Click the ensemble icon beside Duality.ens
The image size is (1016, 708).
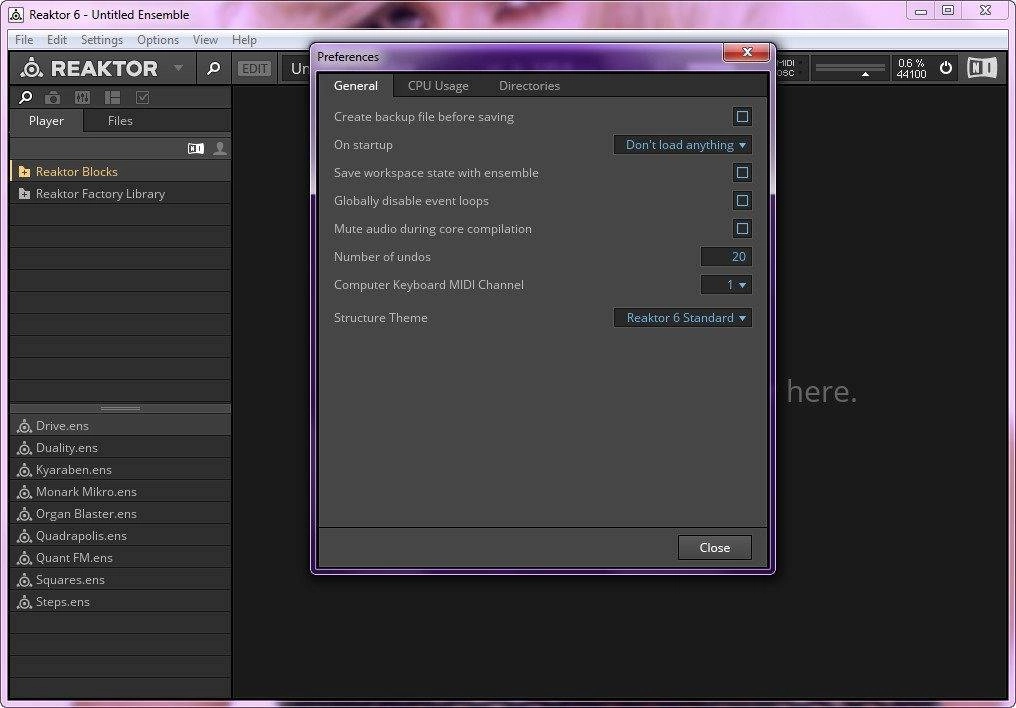[25, 448]
